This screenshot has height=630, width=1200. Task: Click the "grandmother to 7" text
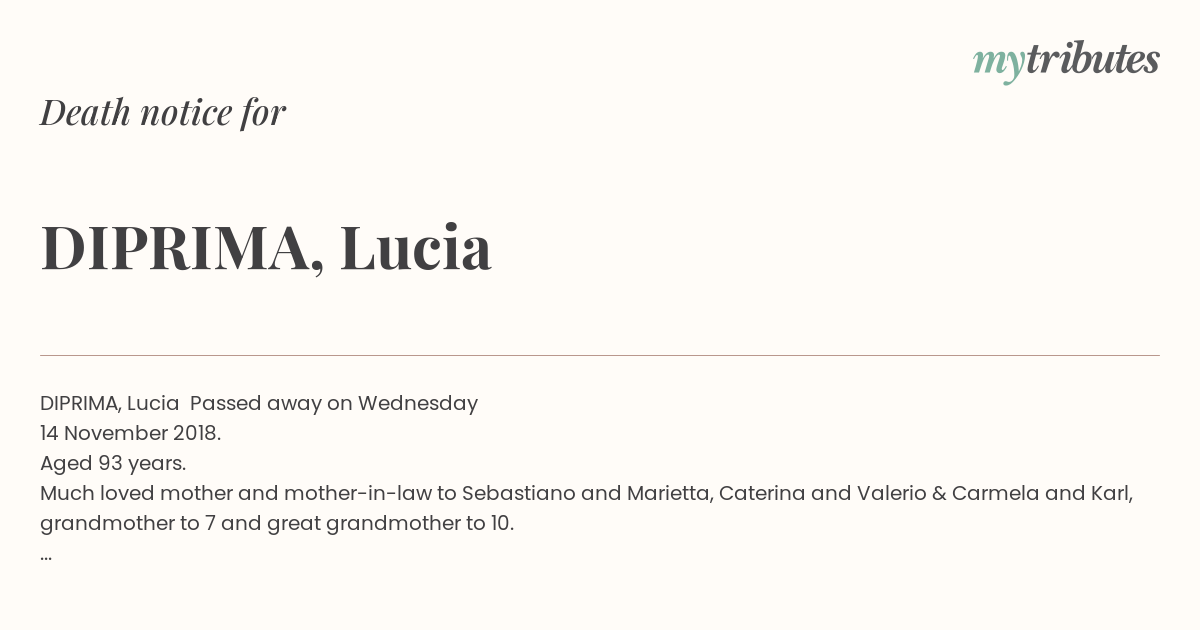click(120, 523)
